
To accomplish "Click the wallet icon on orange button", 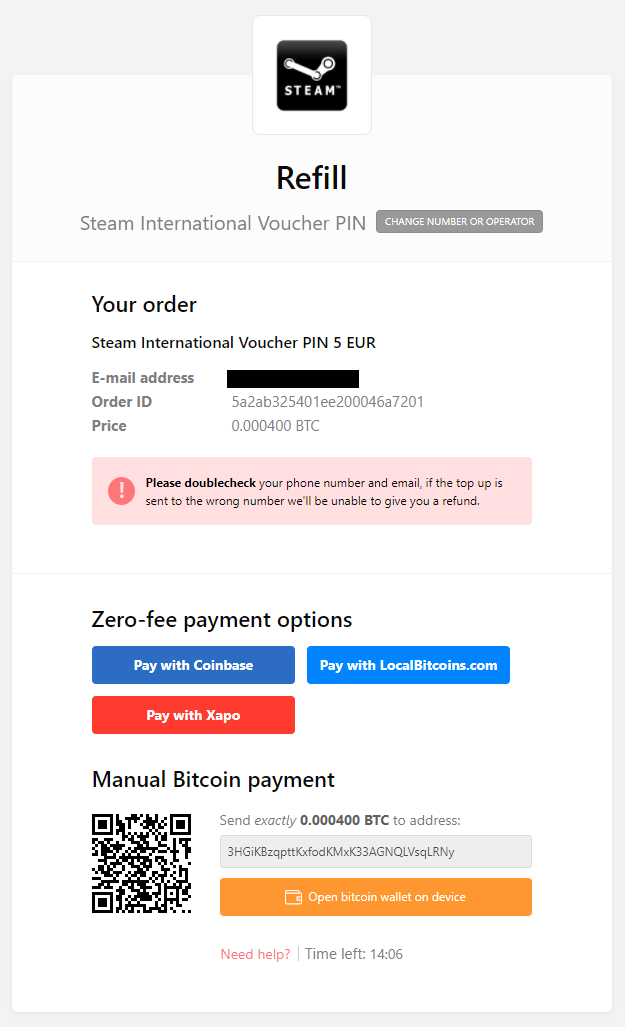I will pos(294,897).
